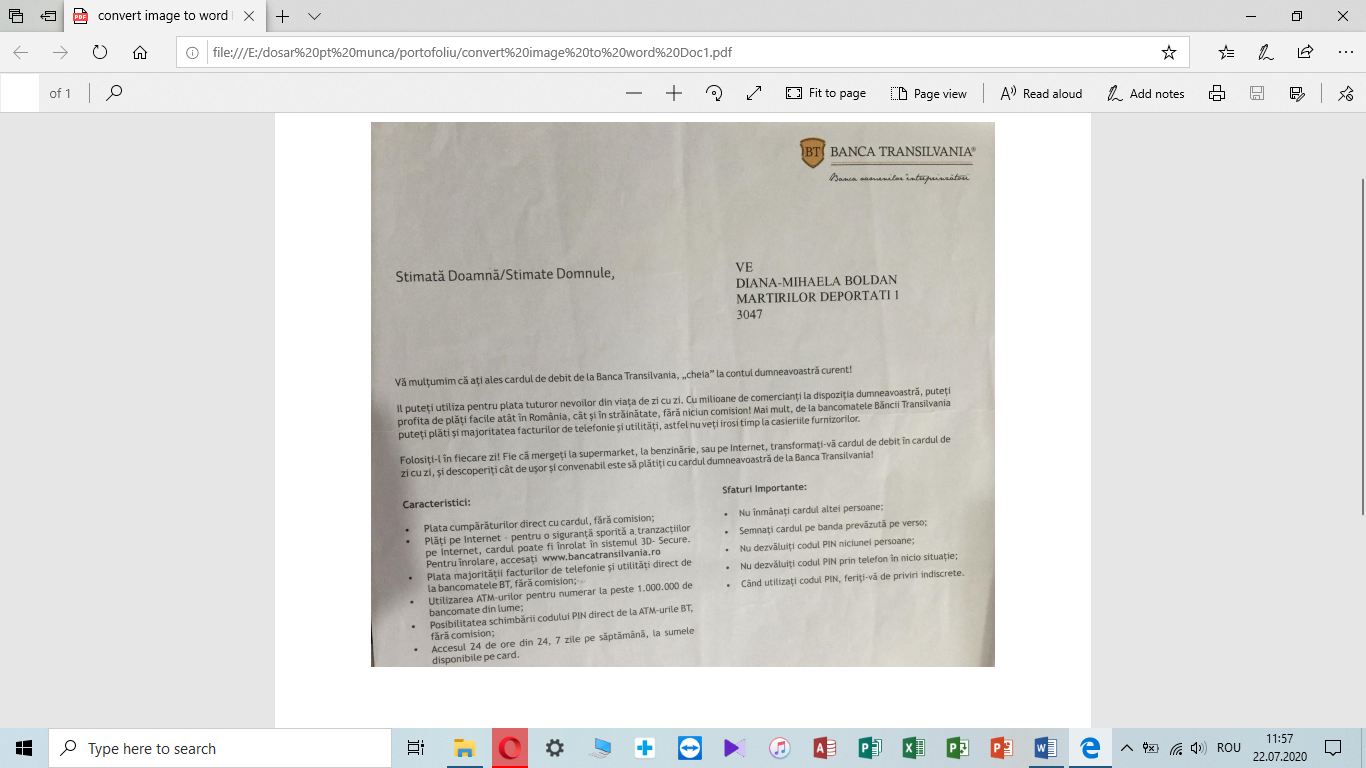Open PDF search with magnifier icon

[x=114, y=93]
